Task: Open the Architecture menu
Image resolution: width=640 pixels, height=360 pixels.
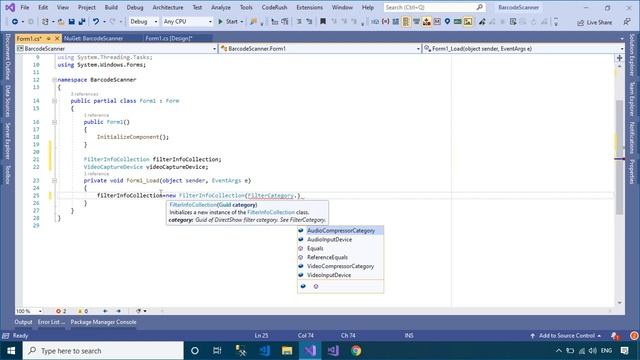Action: [168, 7]
